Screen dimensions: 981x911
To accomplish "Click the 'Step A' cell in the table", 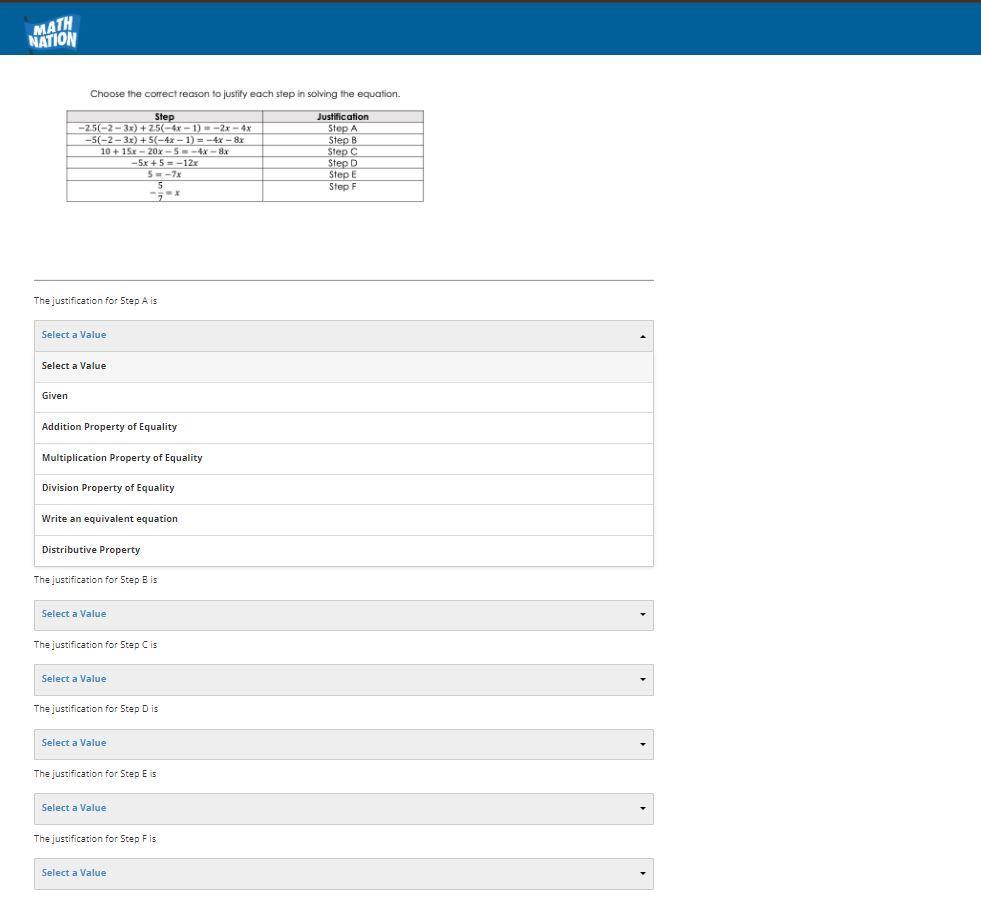I will (343, 128).
